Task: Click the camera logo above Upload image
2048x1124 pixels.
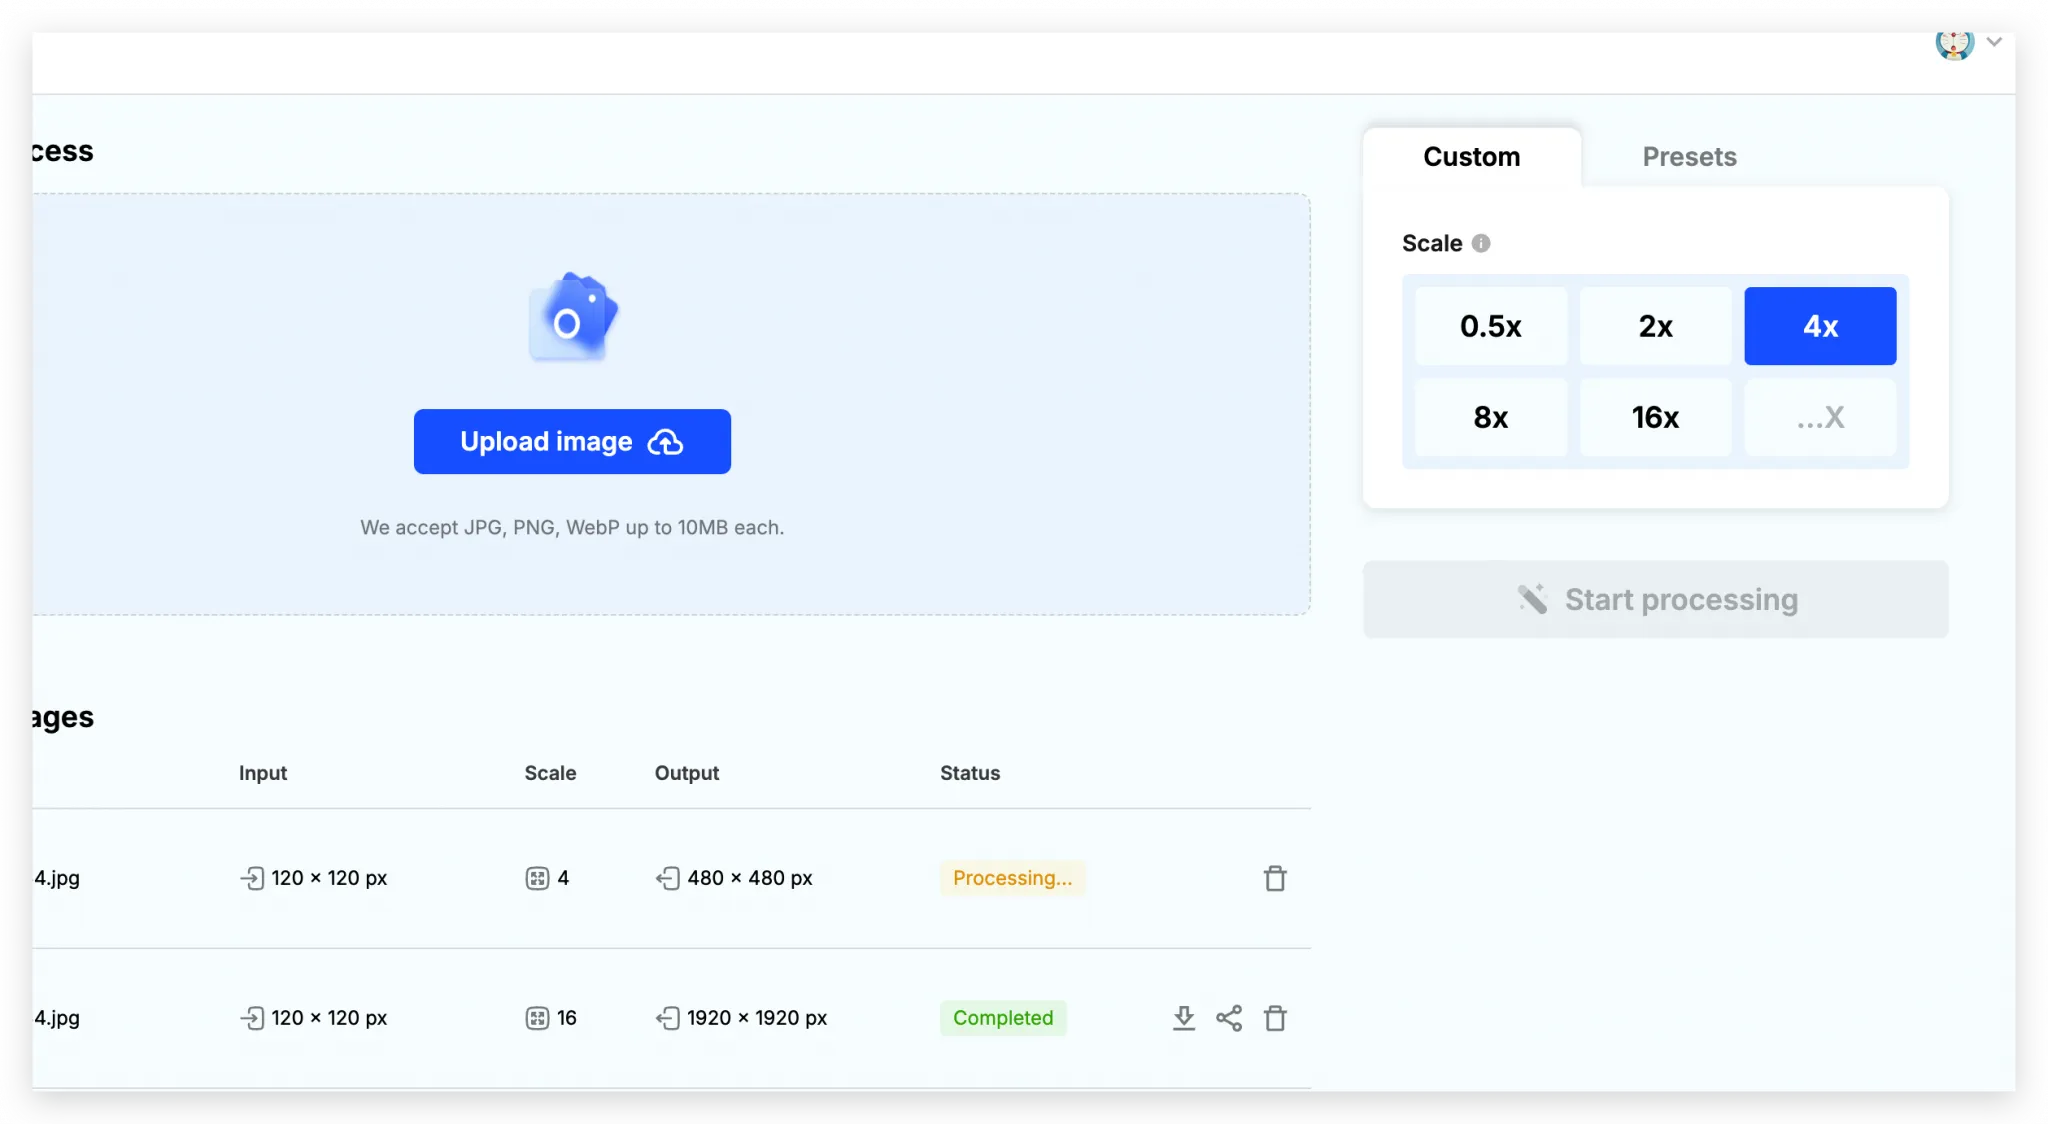Action: click(x=572, y=315)
